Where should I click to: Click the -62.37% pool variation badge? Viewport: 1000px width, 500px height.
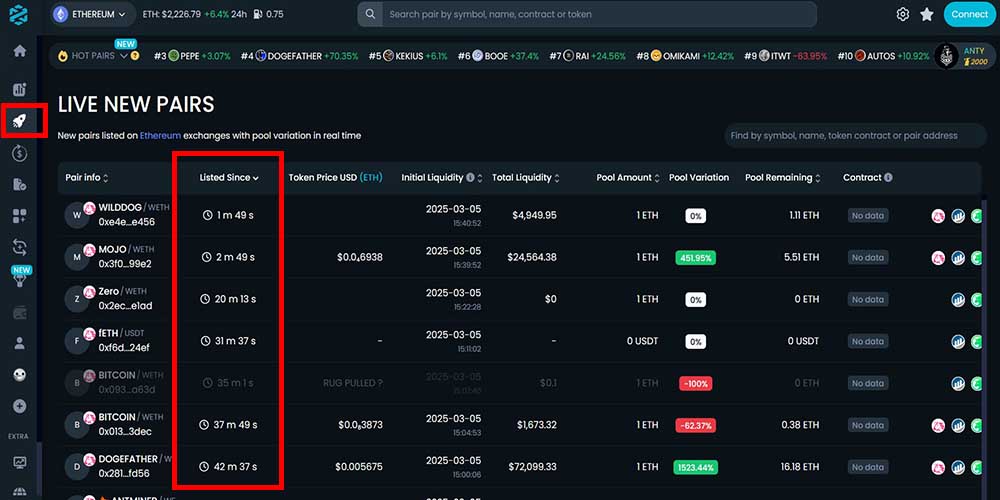tap(695, 425)
